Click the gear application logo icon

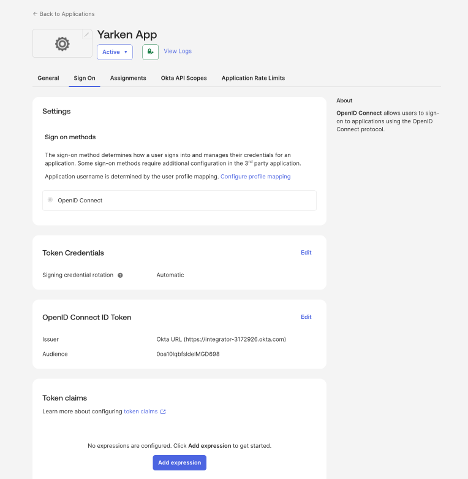(62, 44)
